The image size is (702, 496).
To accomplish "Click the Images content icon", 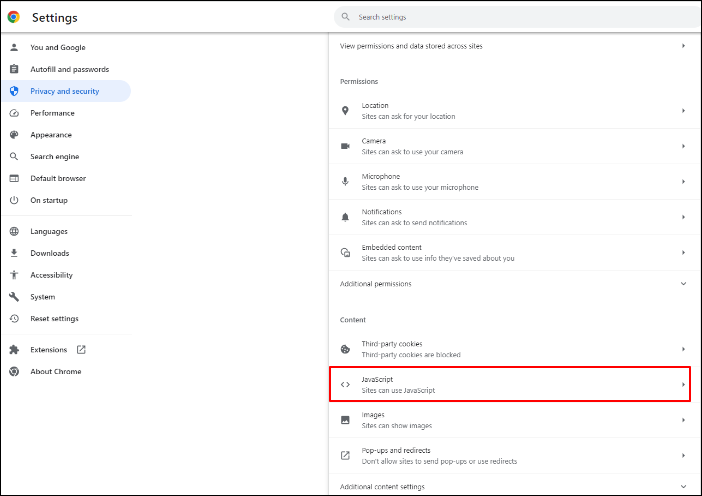I will (345, 420).
